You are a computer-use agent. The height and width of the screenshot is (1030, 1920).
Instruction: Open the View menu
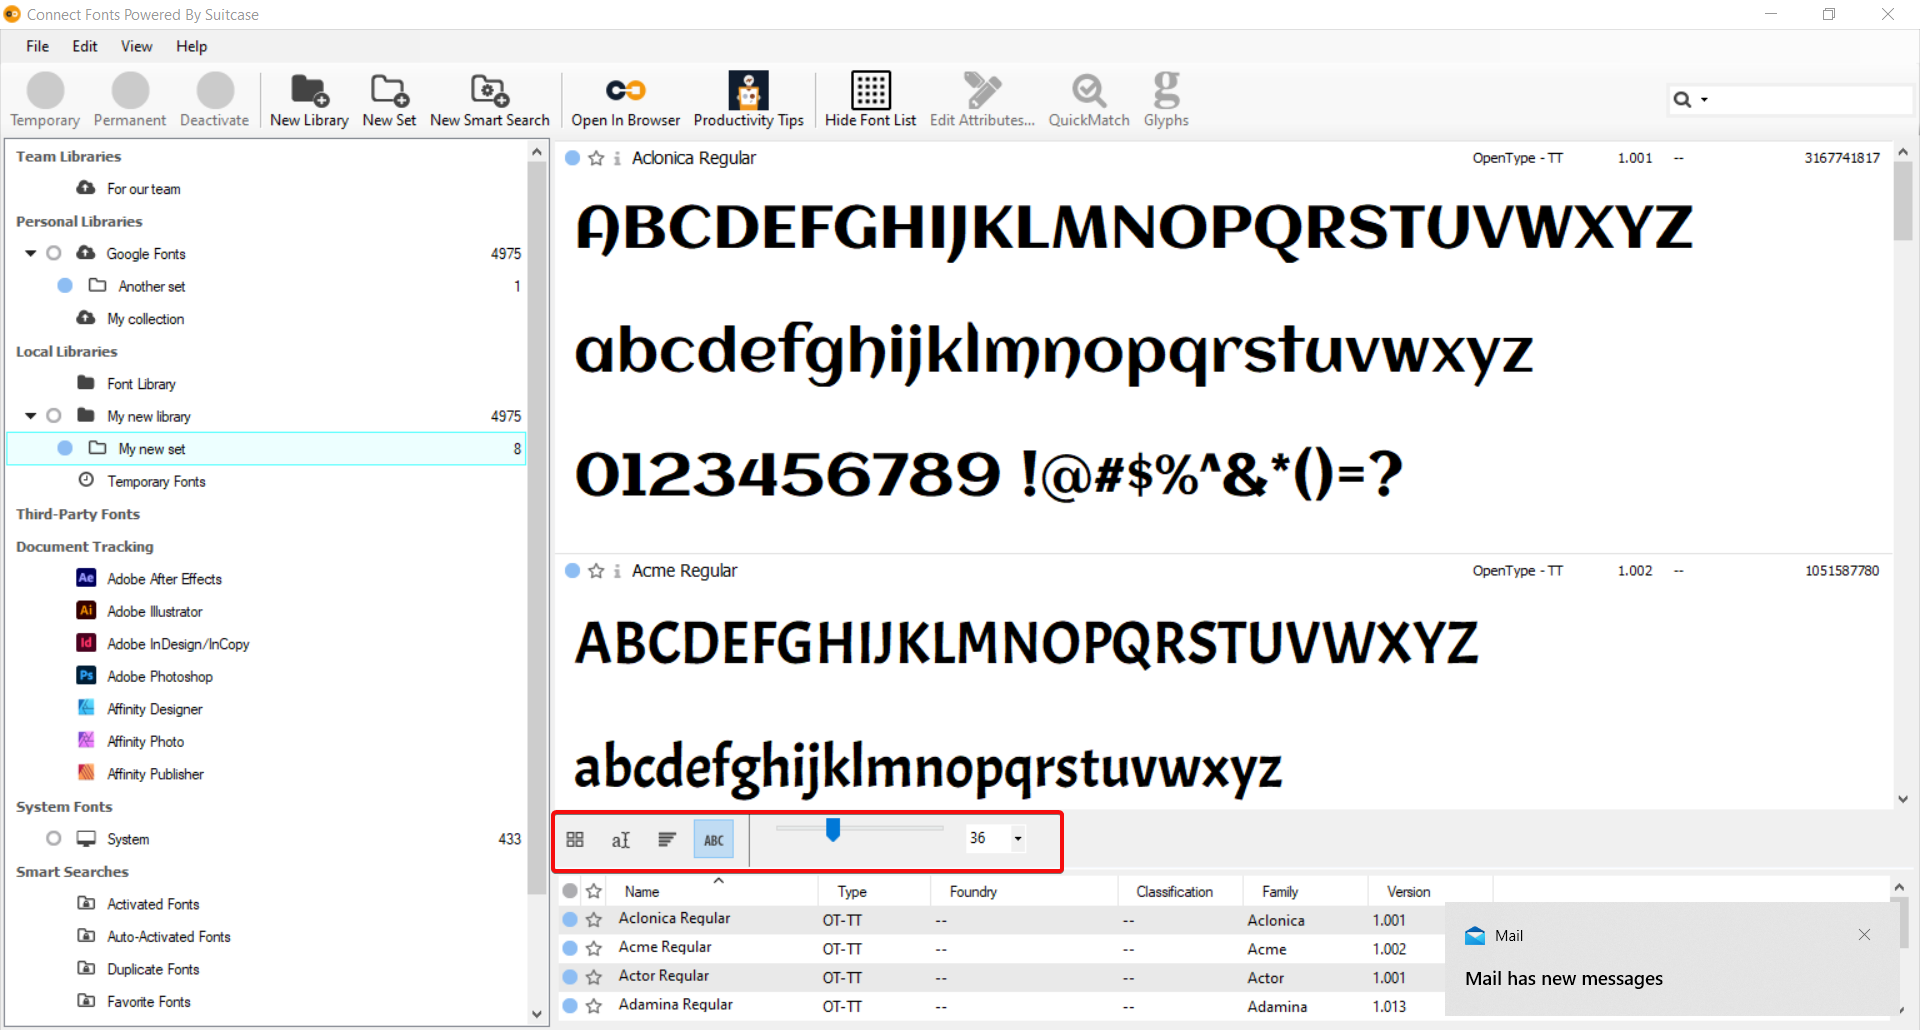pyautogui.click(x=136, y=46)
